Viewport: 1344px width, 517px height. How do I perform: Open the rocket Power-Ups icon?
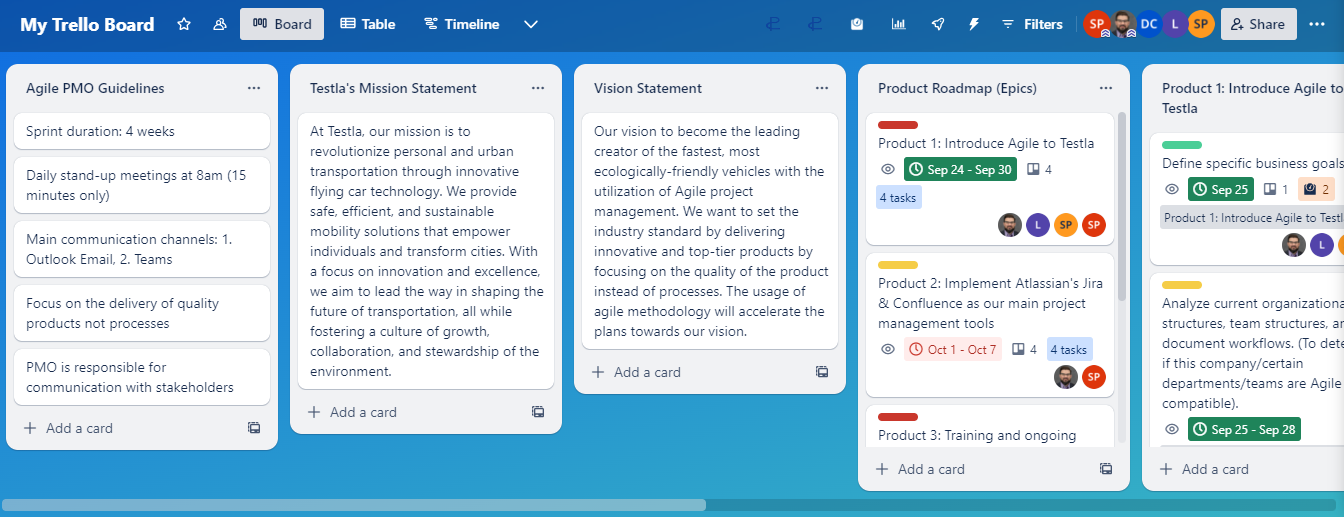click(938, 24)
